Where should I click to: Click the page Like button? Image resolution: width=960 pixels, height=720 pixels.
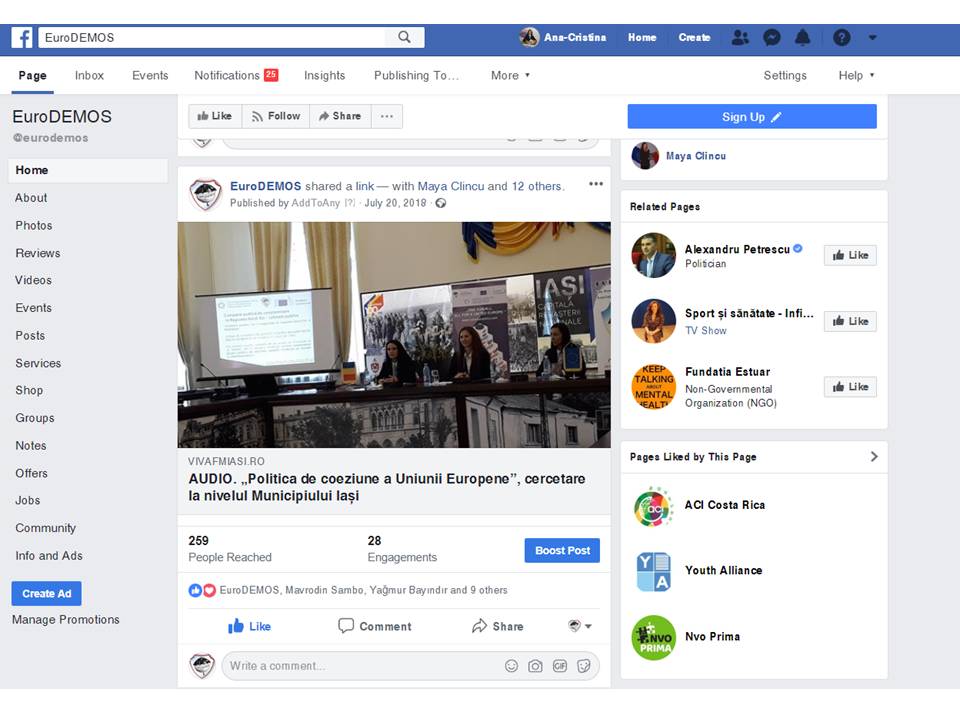[215, 116]
